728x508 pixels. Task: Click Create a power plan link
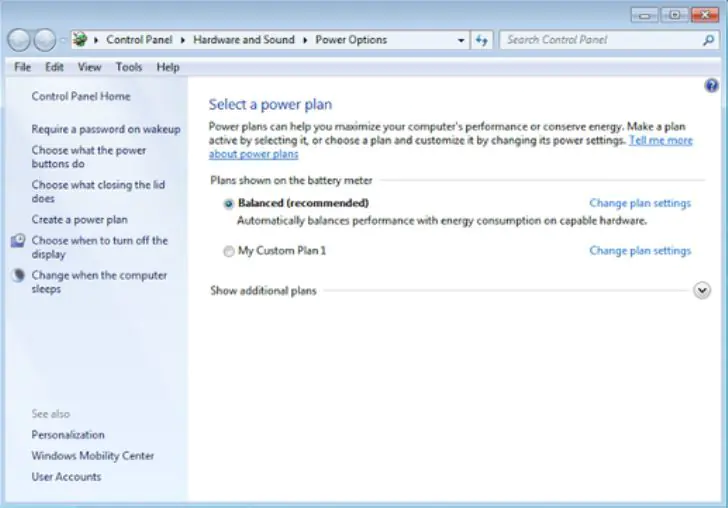(x=79, y=219)
